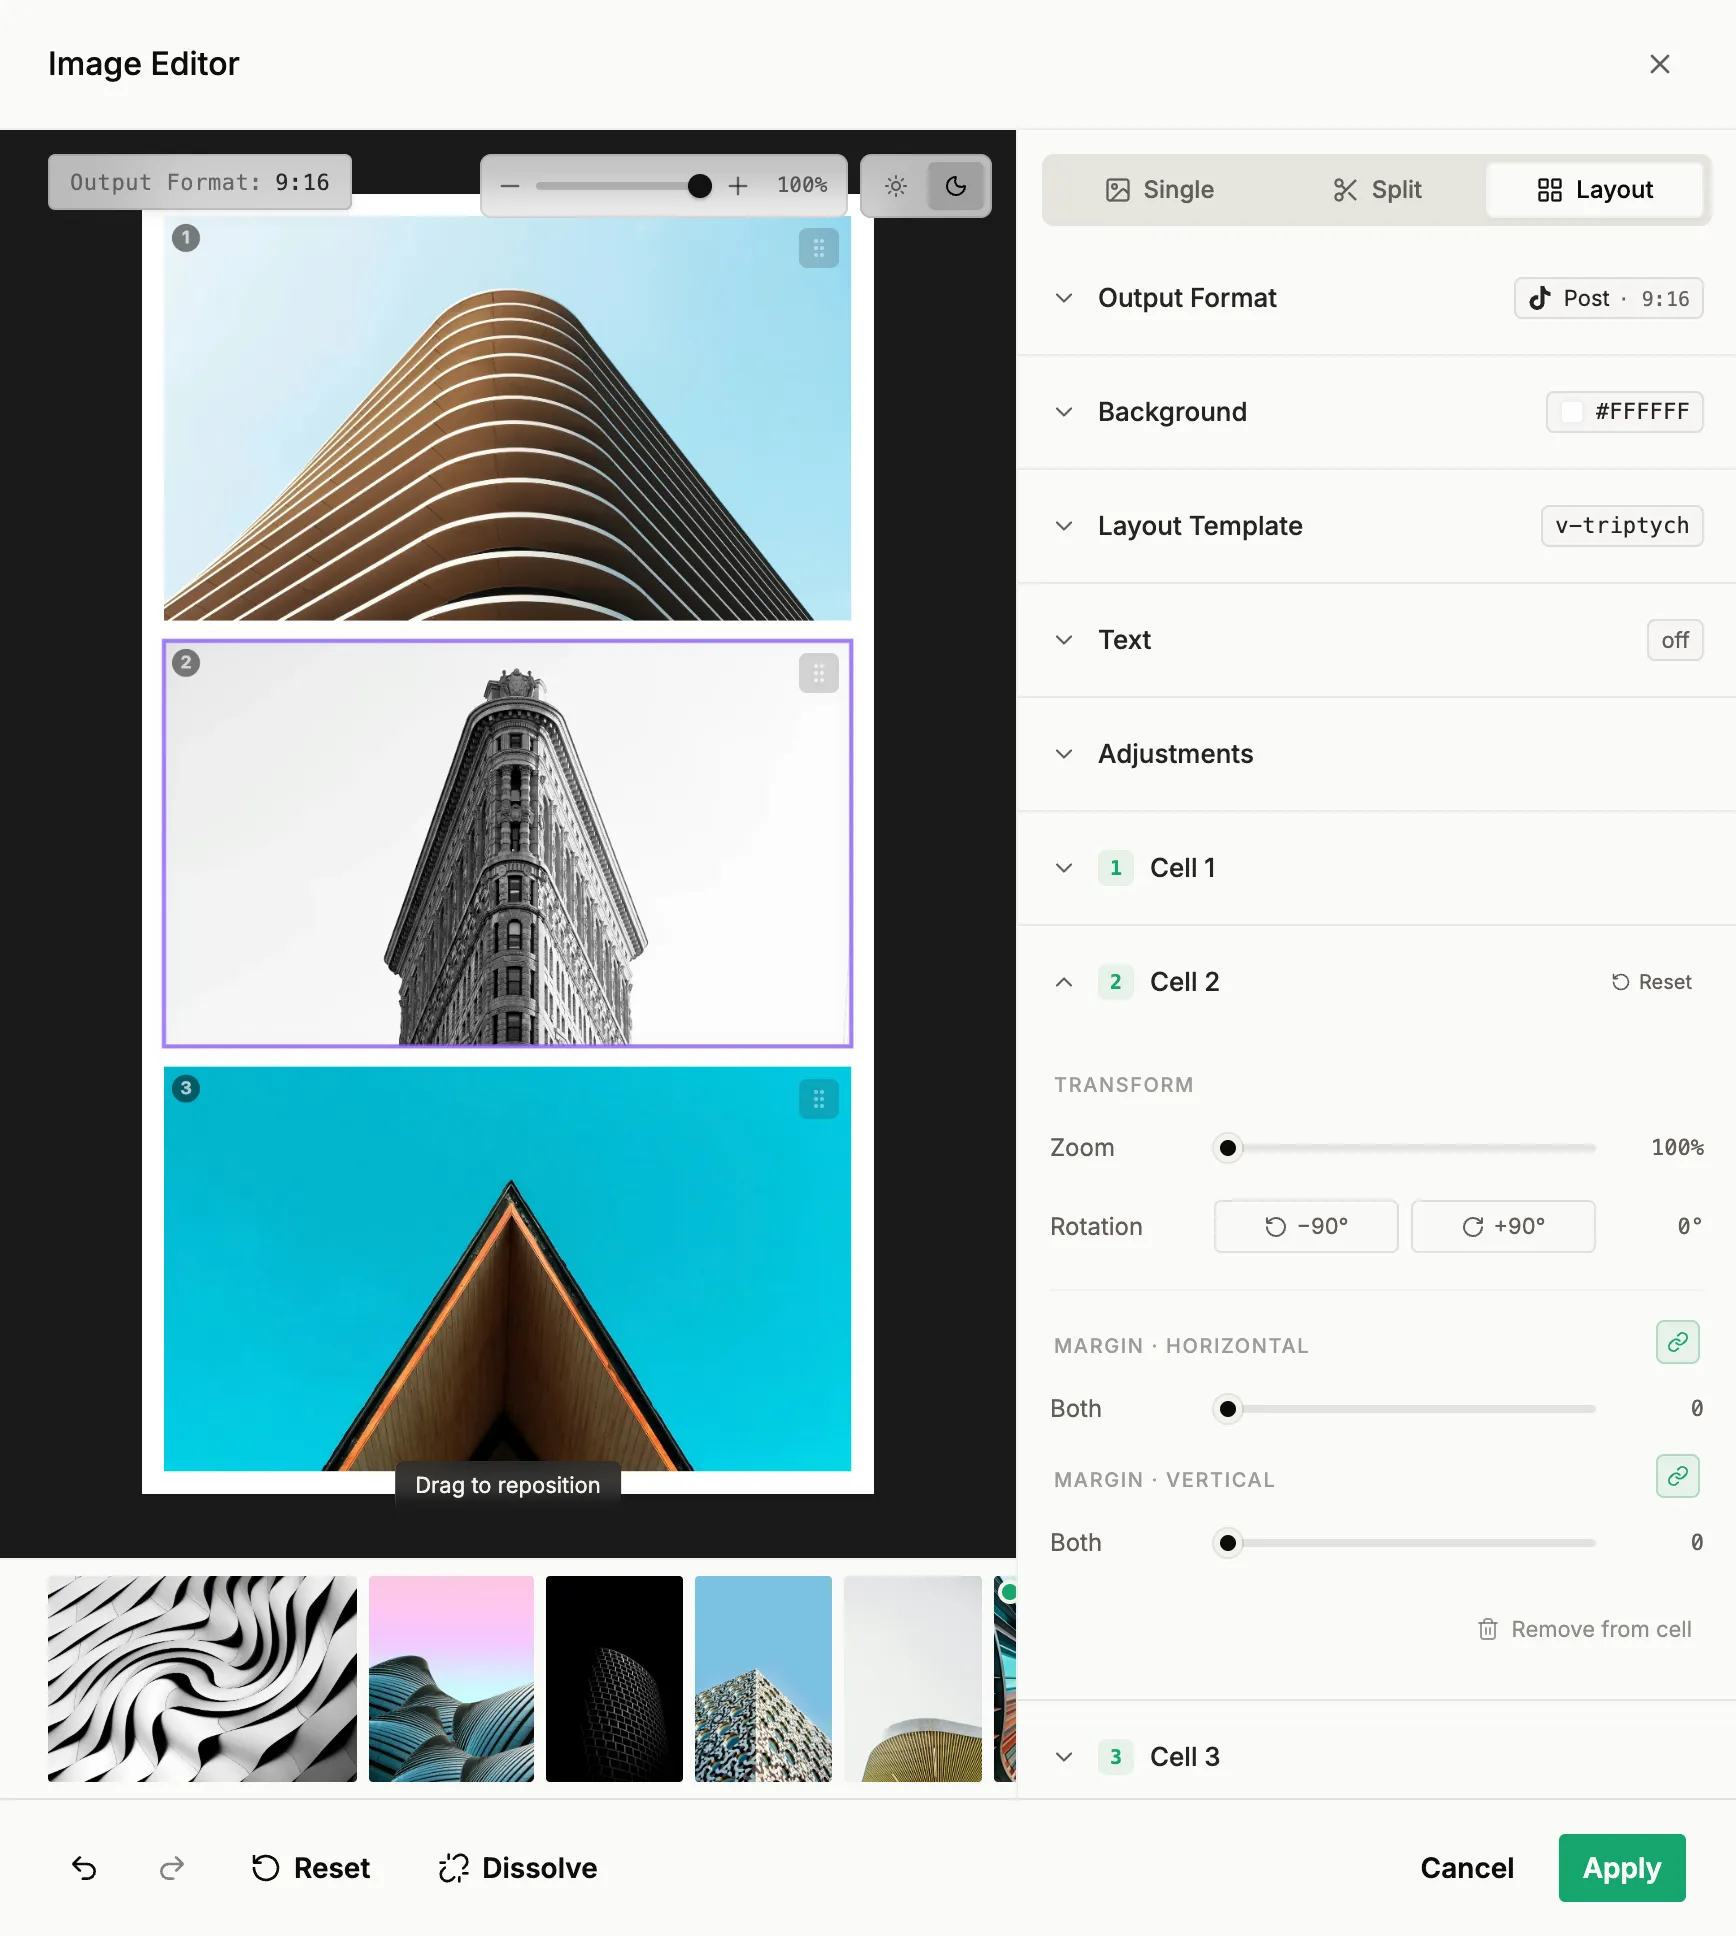Expand the Adjustments section
Viewport: 1736px width, 1936px height.
click(x=1064, y=754)
